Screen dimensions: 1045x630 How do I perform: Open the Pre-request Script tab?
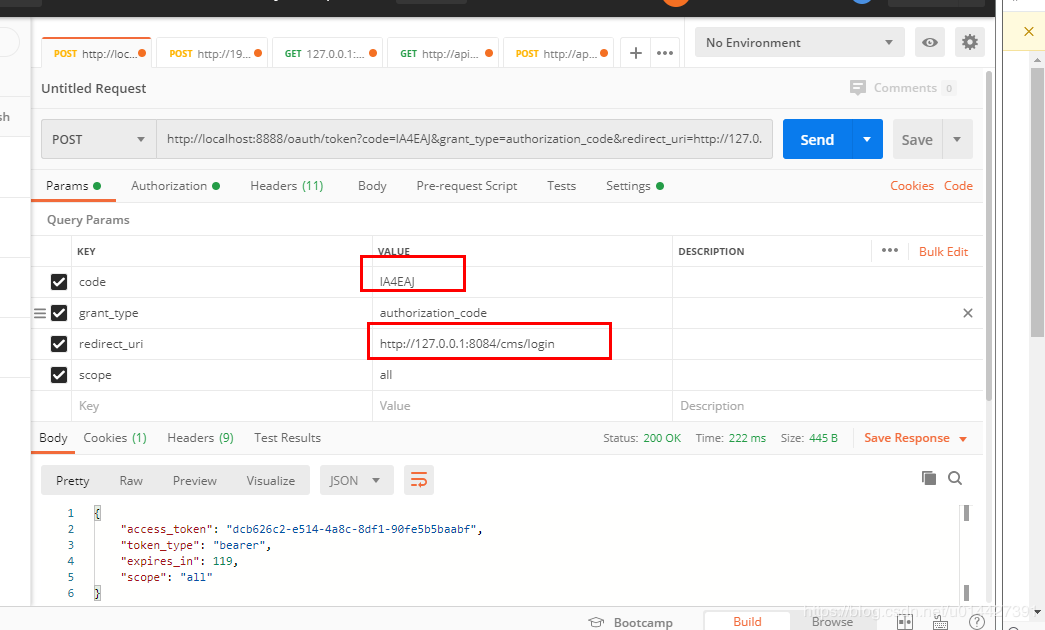[x=467, y=186]
